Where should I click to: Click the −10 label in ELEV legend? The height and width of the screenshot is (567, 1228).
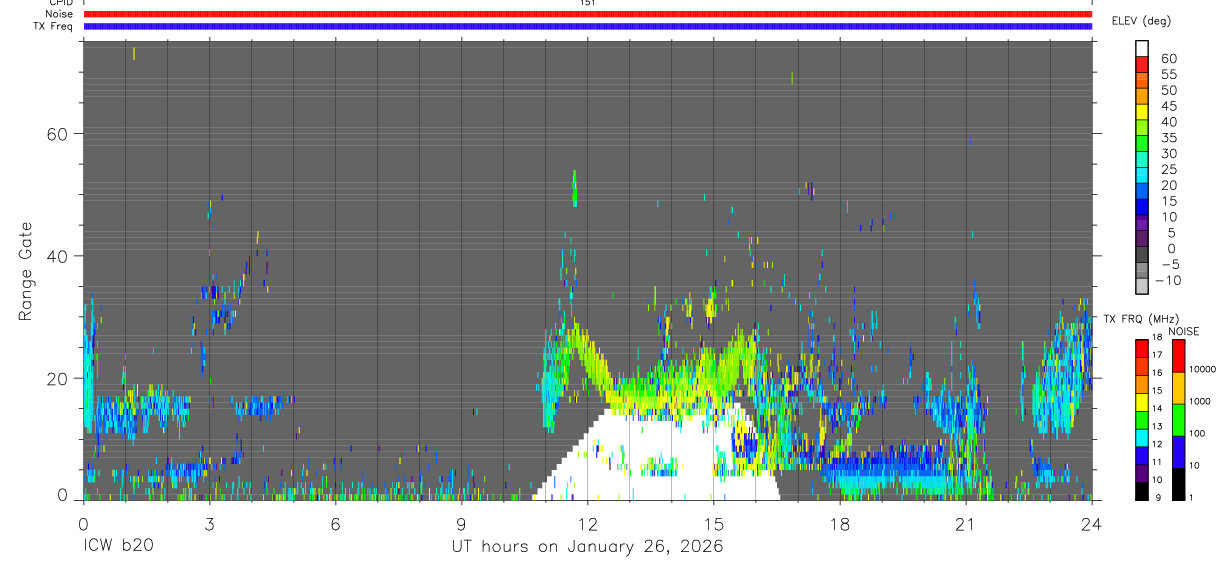[1168, 281]
